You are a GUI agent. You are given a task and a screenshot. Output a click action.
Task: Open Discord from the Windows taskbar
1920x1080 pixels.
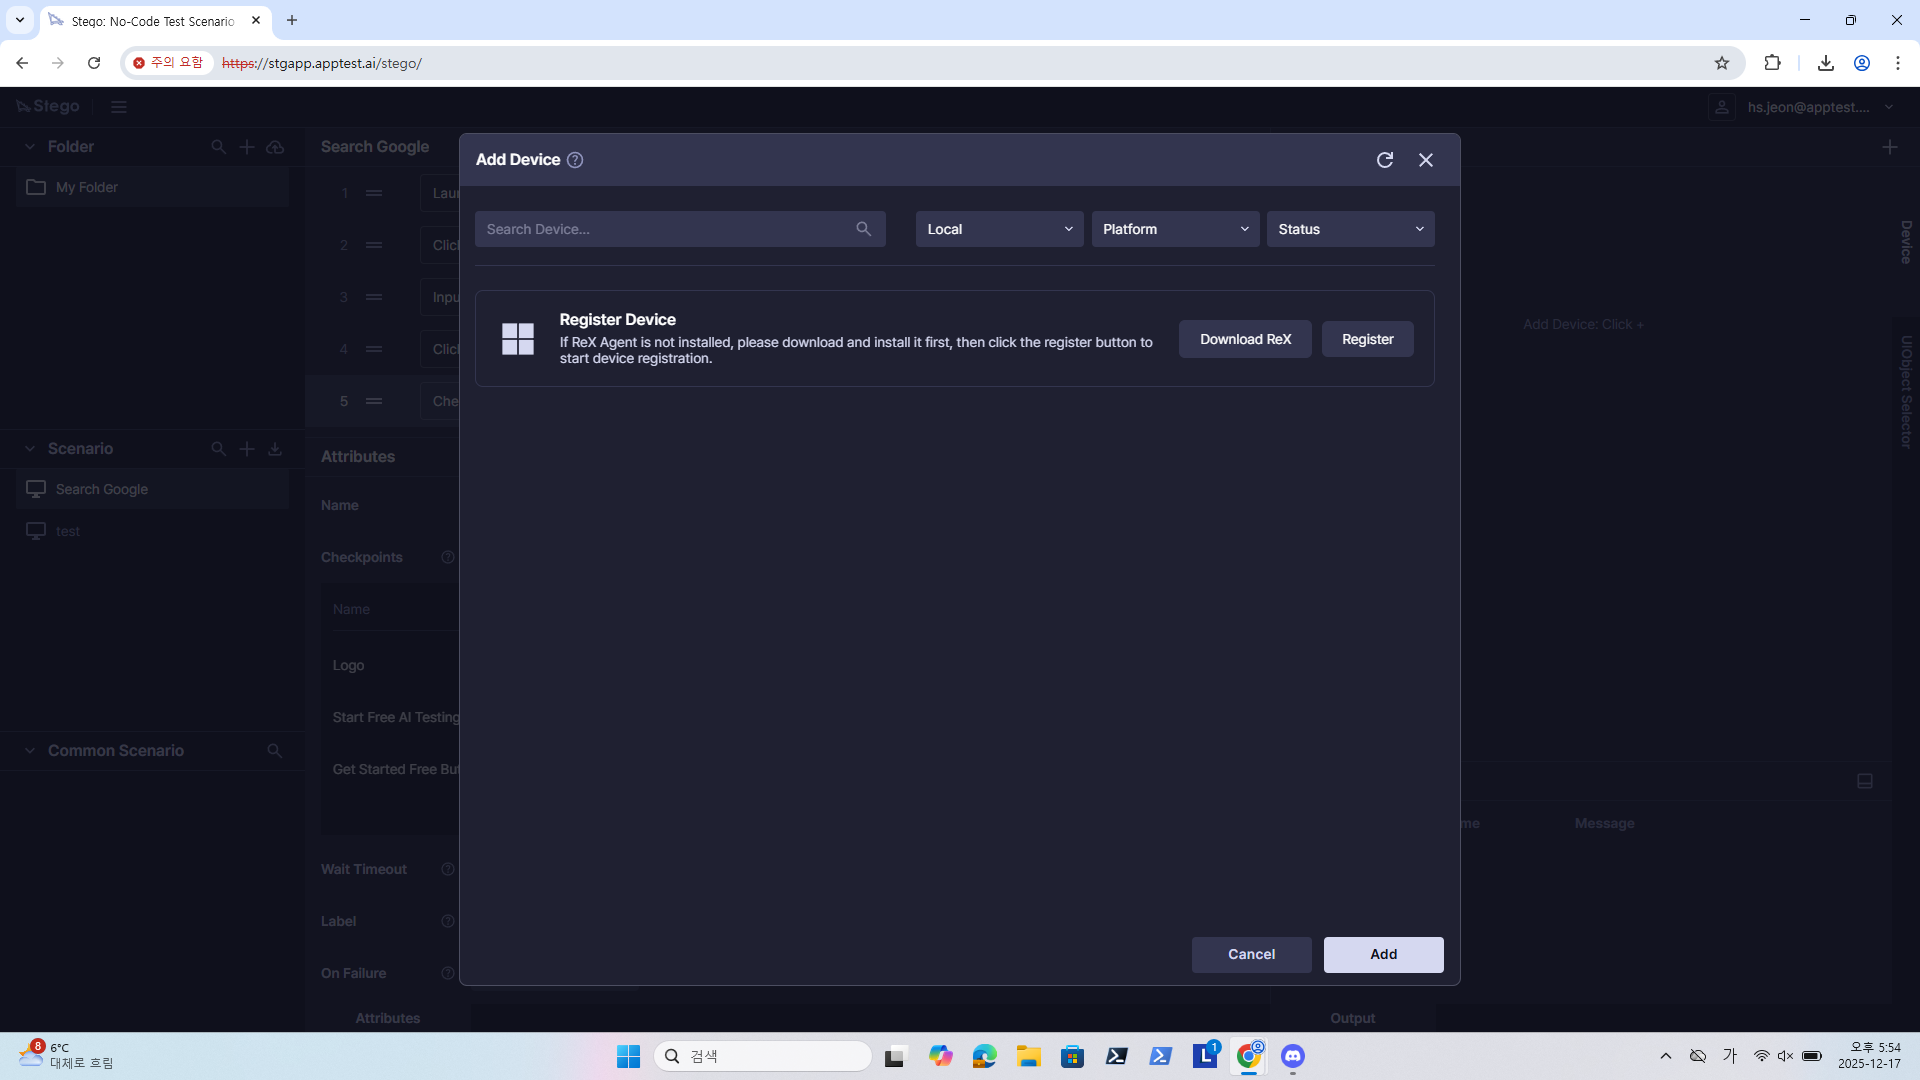pos(1293,1056)
